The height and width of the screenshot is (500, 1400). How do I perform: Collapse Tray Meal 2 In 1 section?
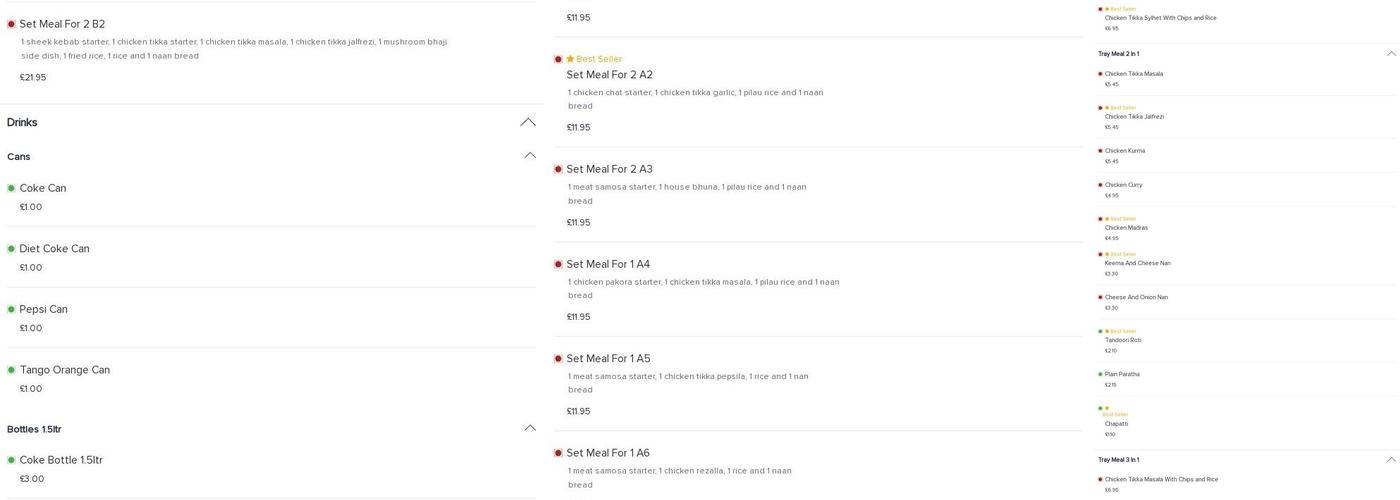click(1390, 54)
